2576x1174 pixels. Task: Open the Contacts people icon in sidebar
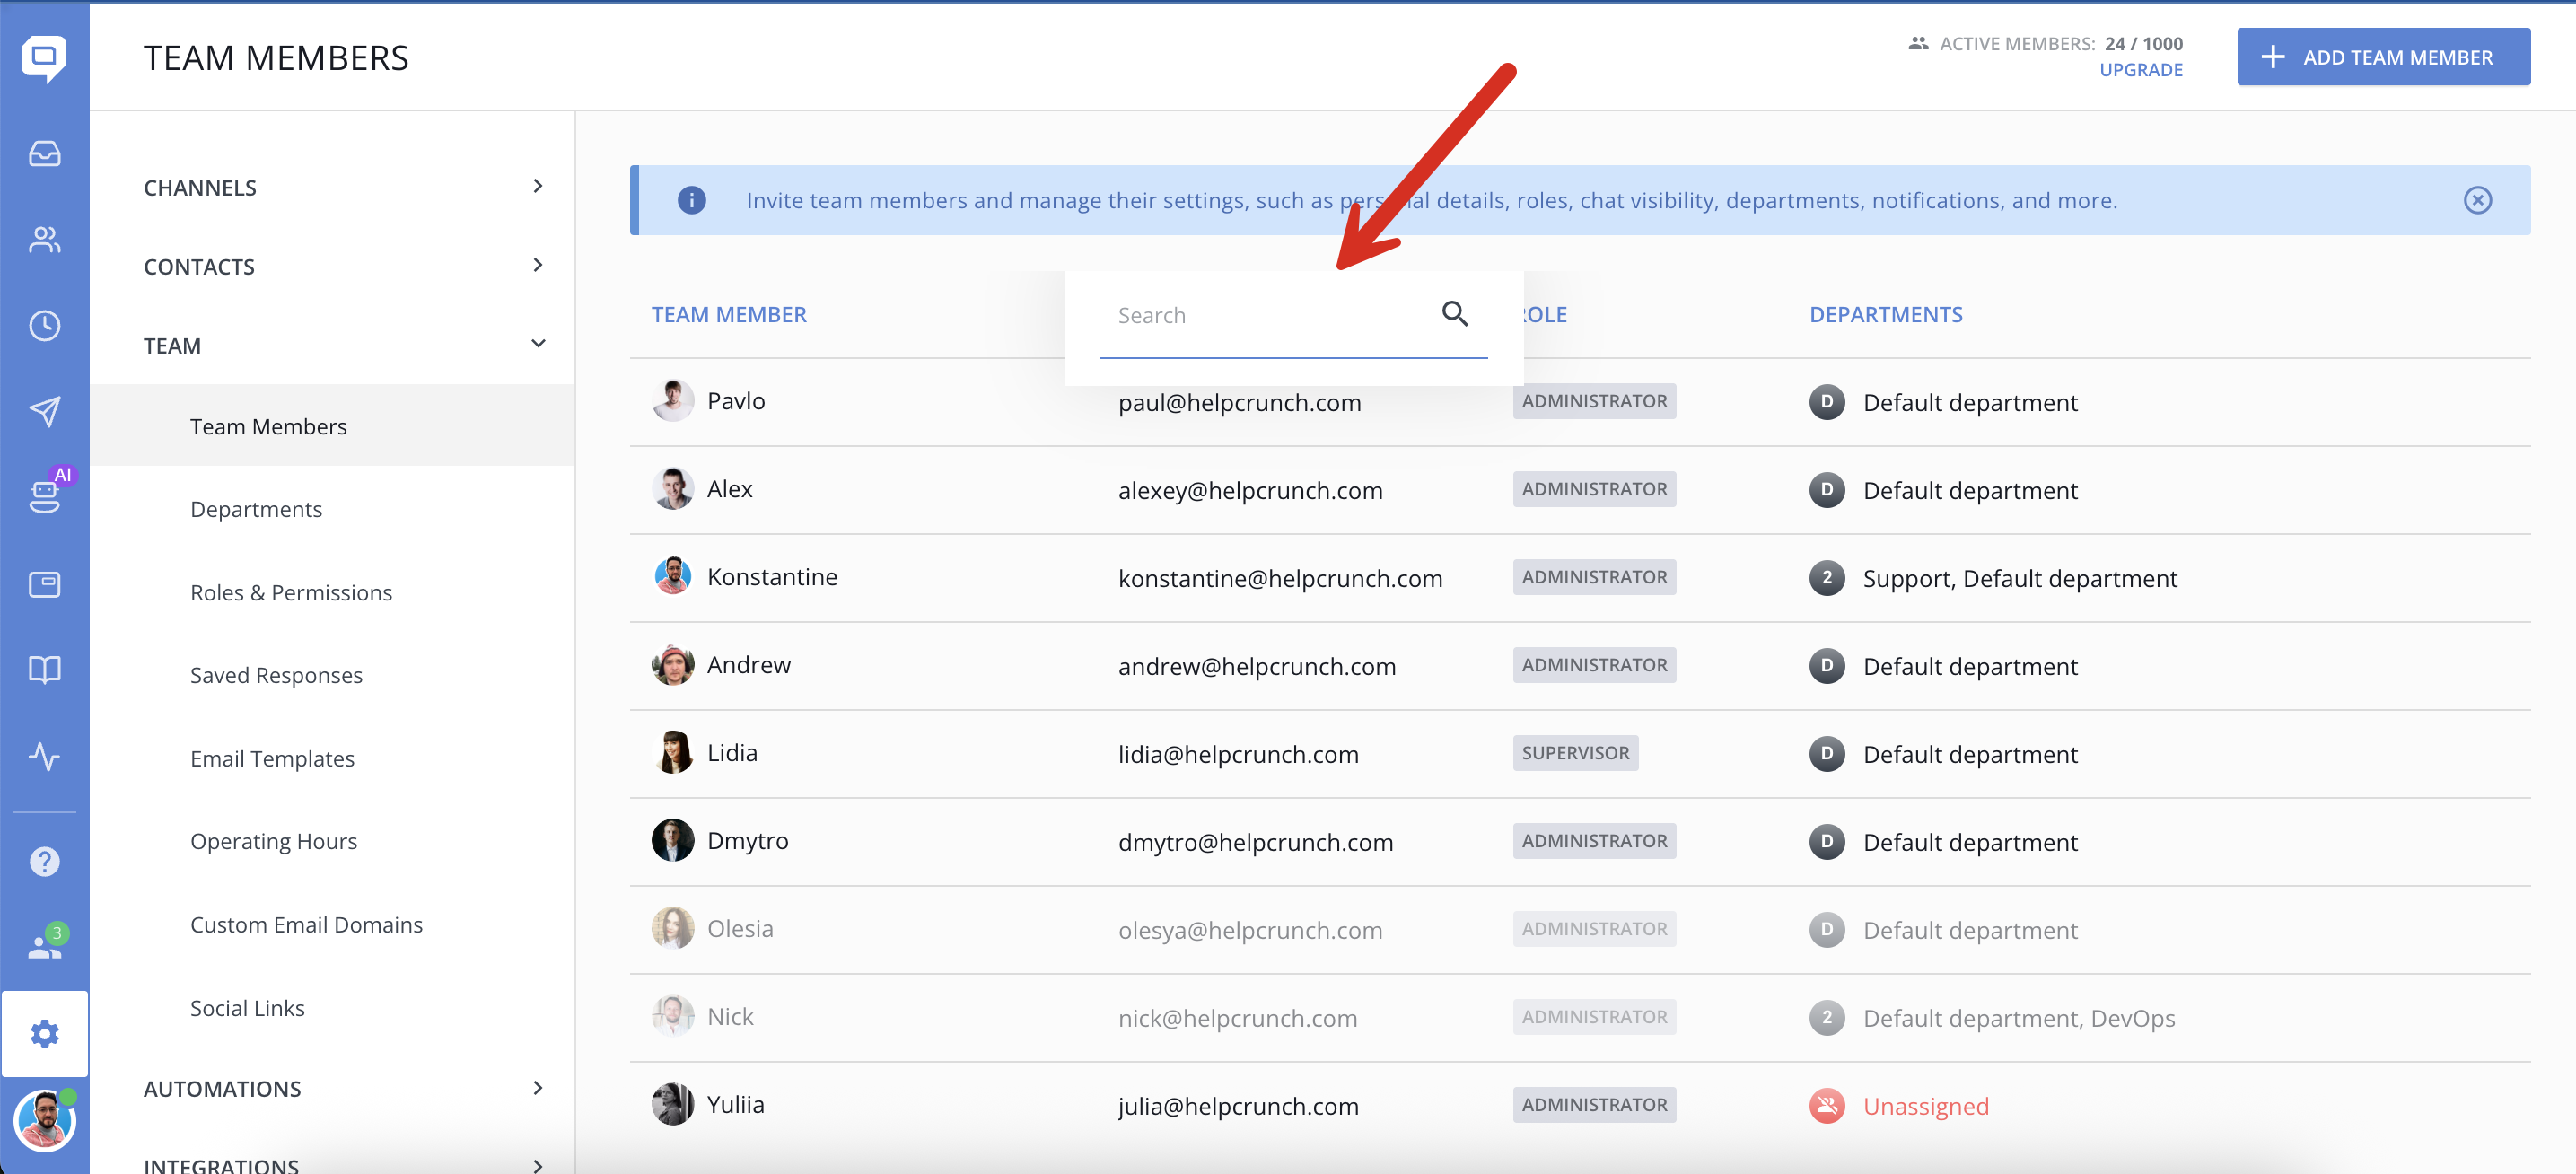tap(44, 240)
